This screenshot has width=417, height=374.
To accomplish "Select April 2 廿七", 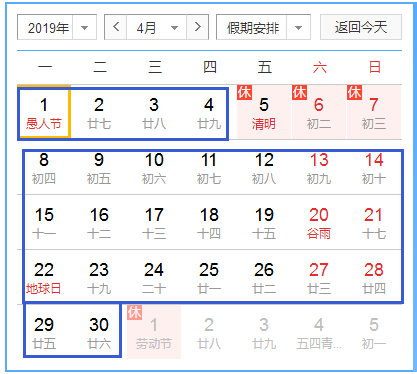I will tap(99, 112).
